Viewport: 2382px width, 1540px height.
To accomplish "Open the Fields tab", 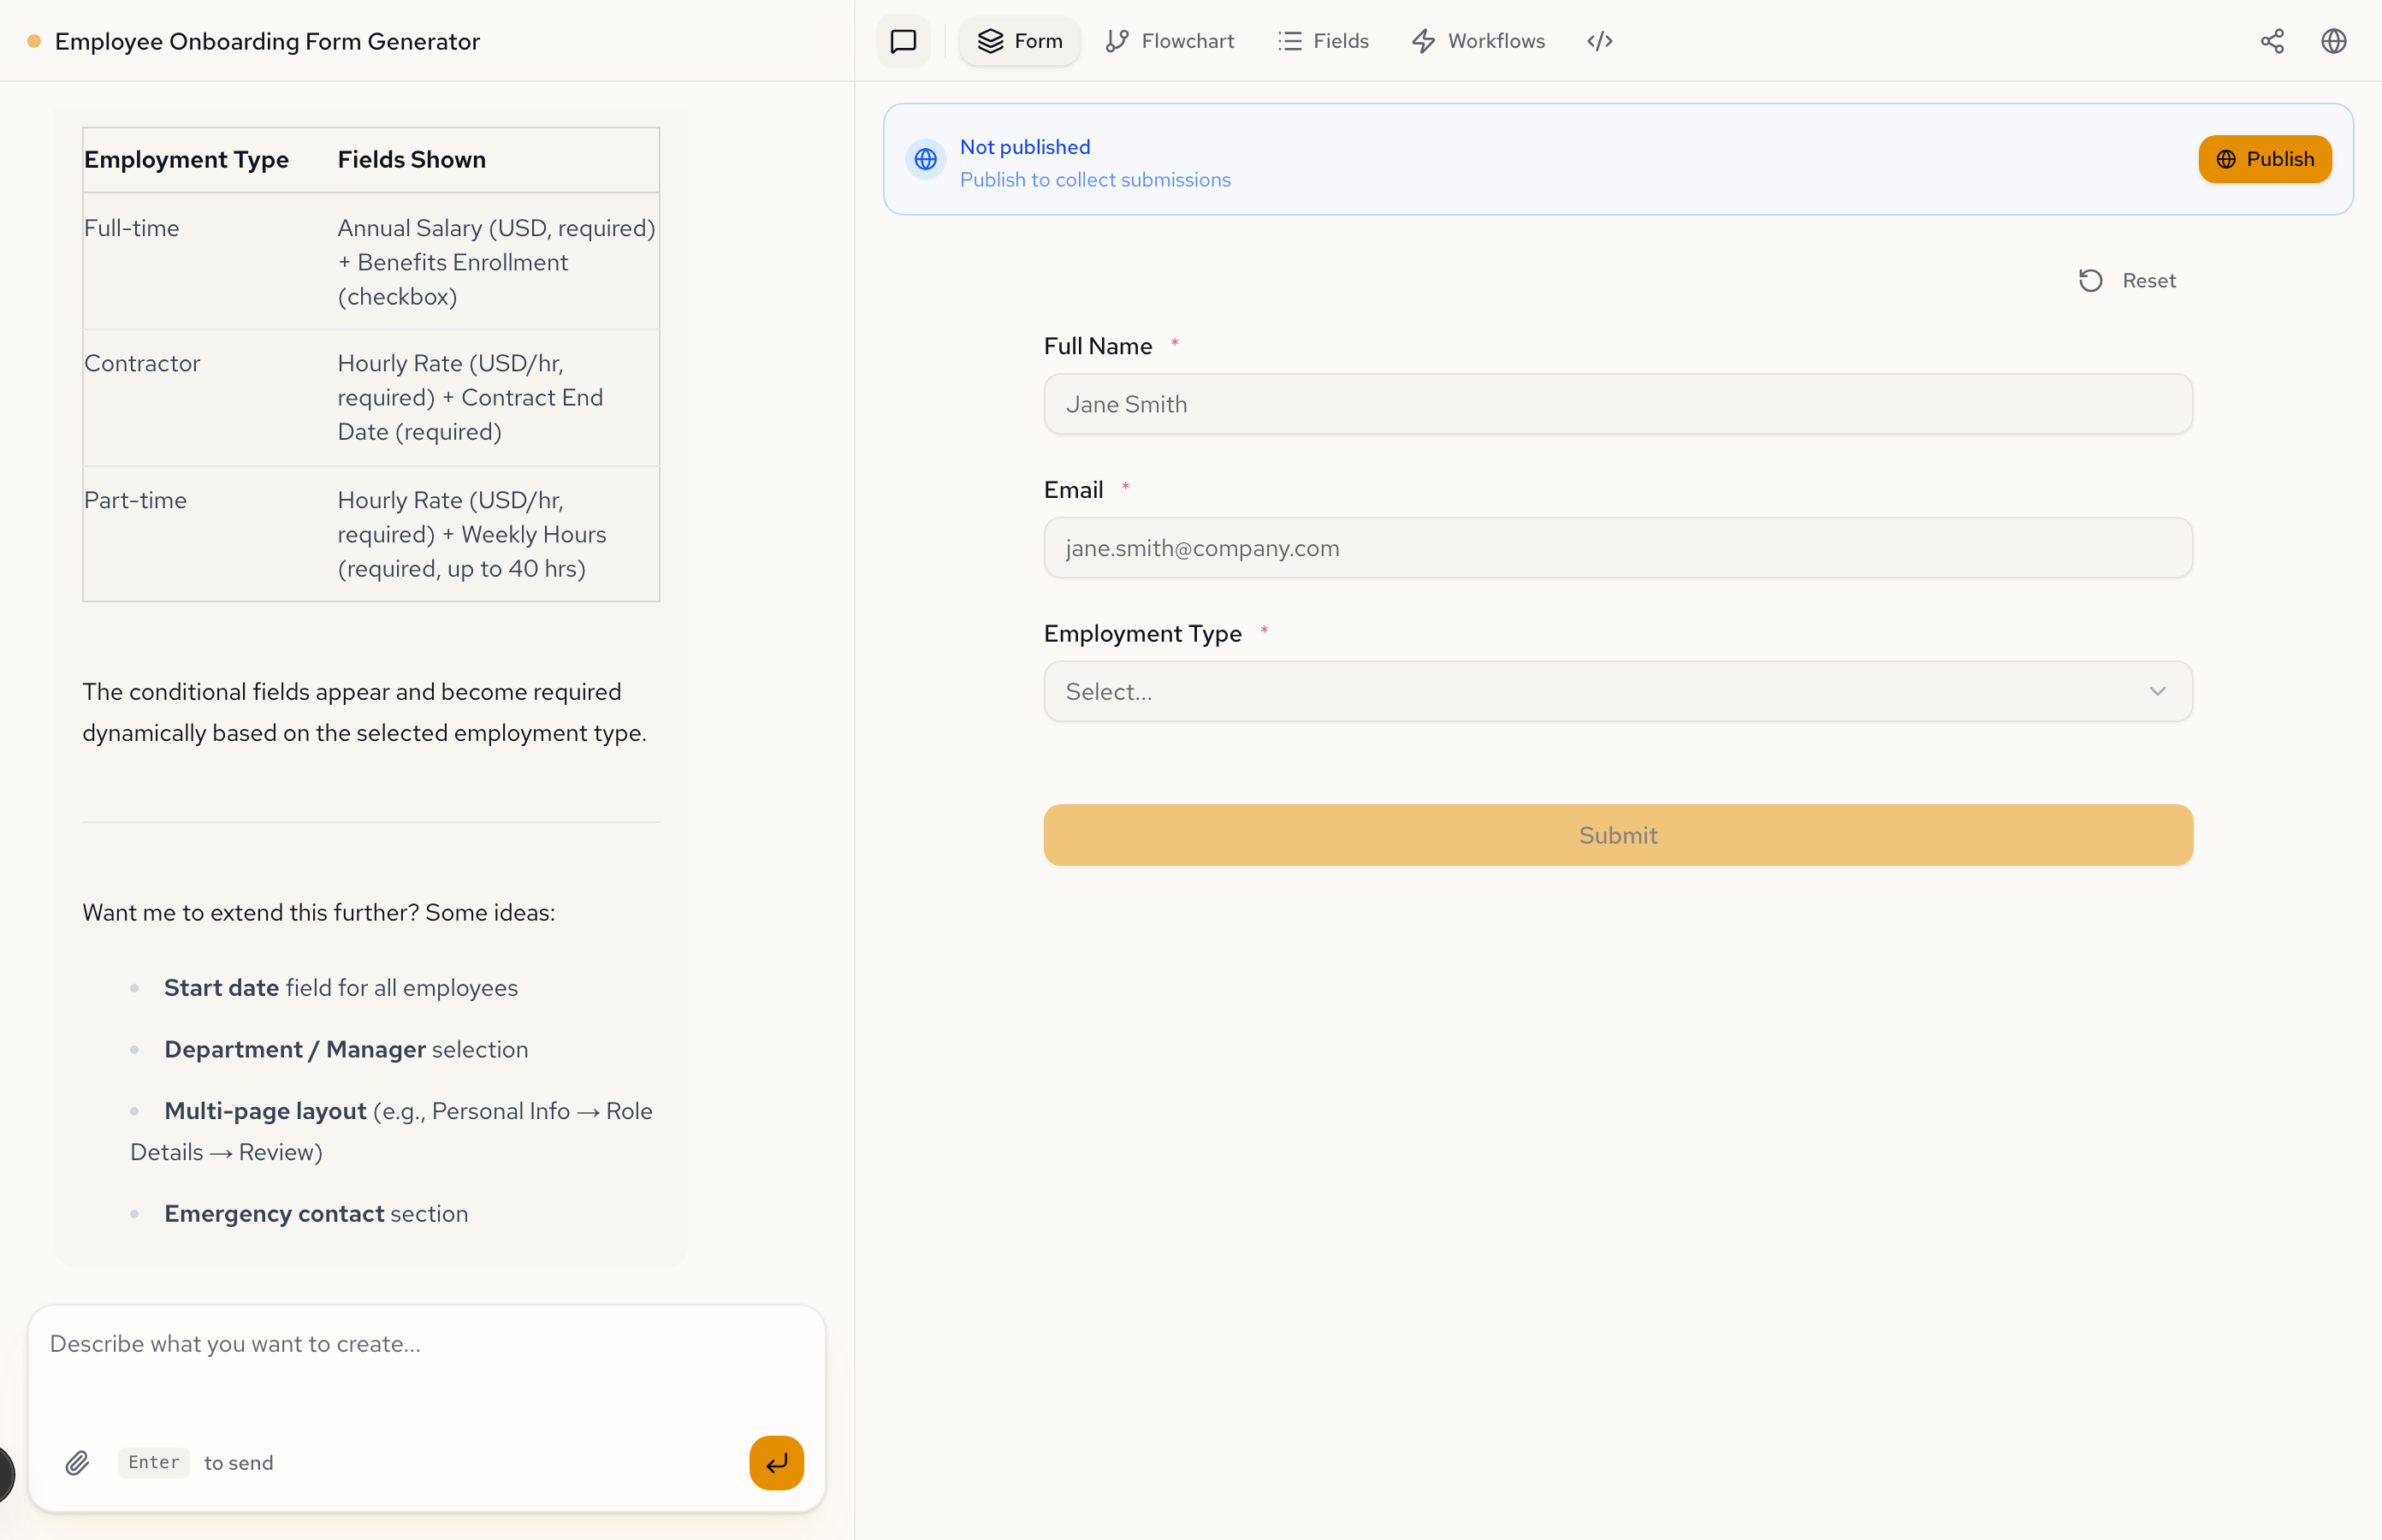I will pos(1323,41).
